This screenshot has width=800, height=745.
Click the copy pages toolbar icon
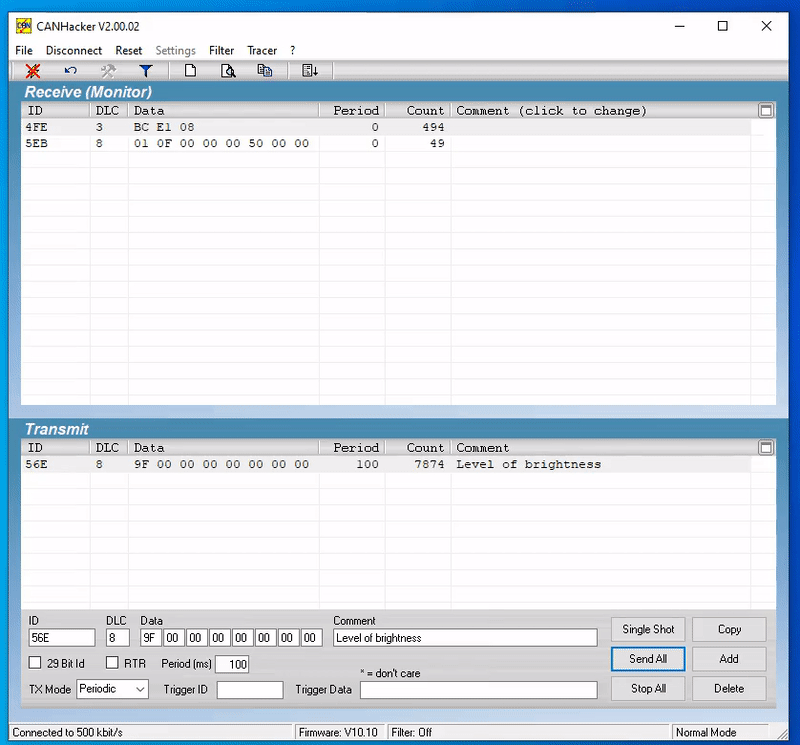click(265, 71)
